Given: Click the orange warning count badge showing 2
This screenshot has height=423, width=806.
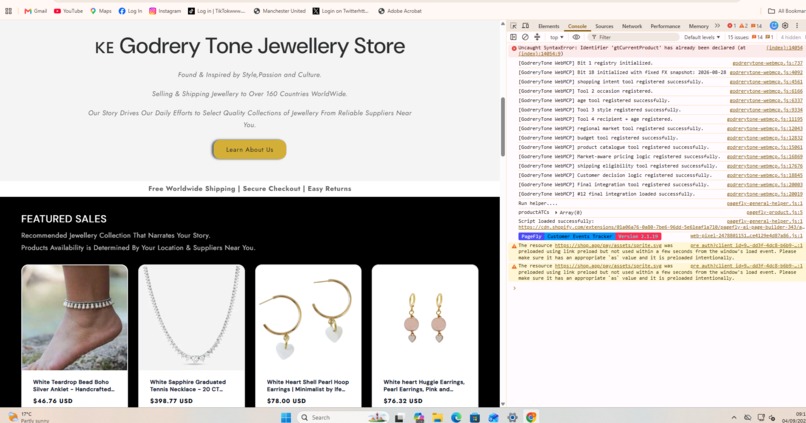Looking at the screenshot, I should [743, 26].
